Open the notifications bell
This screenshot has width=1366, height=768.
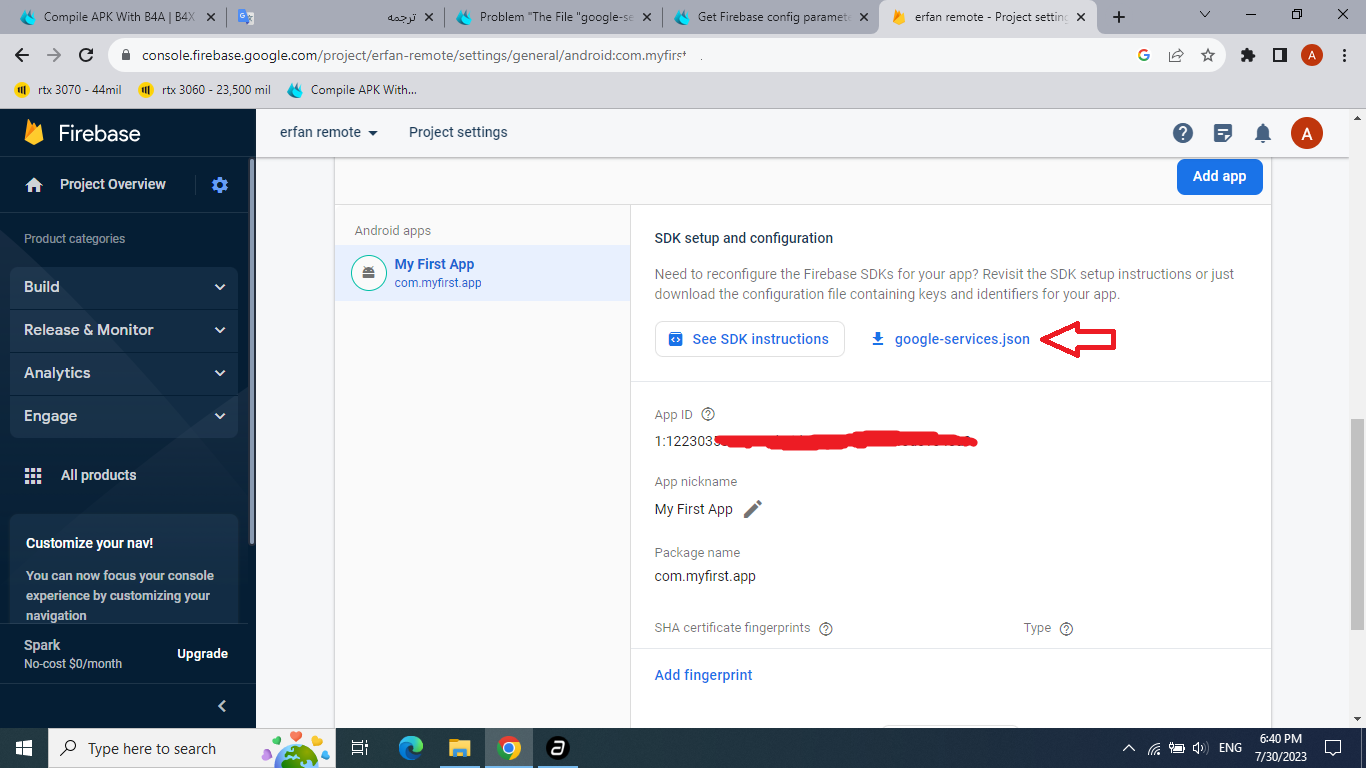coord(1263,133)
